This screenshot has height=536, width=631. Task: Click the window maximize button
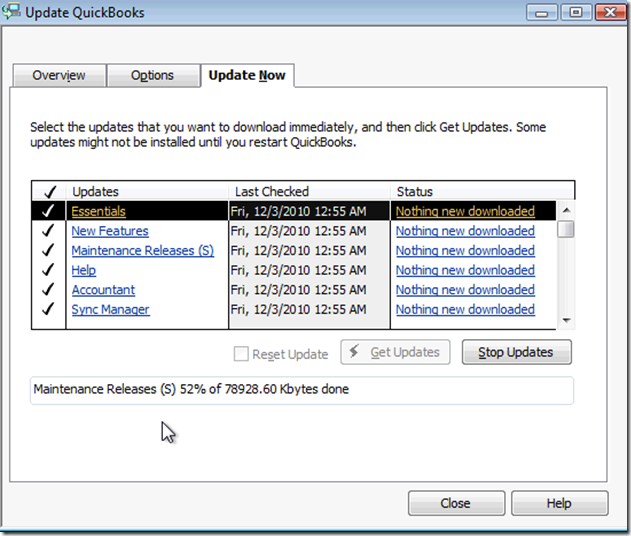(x=576, y=12)
